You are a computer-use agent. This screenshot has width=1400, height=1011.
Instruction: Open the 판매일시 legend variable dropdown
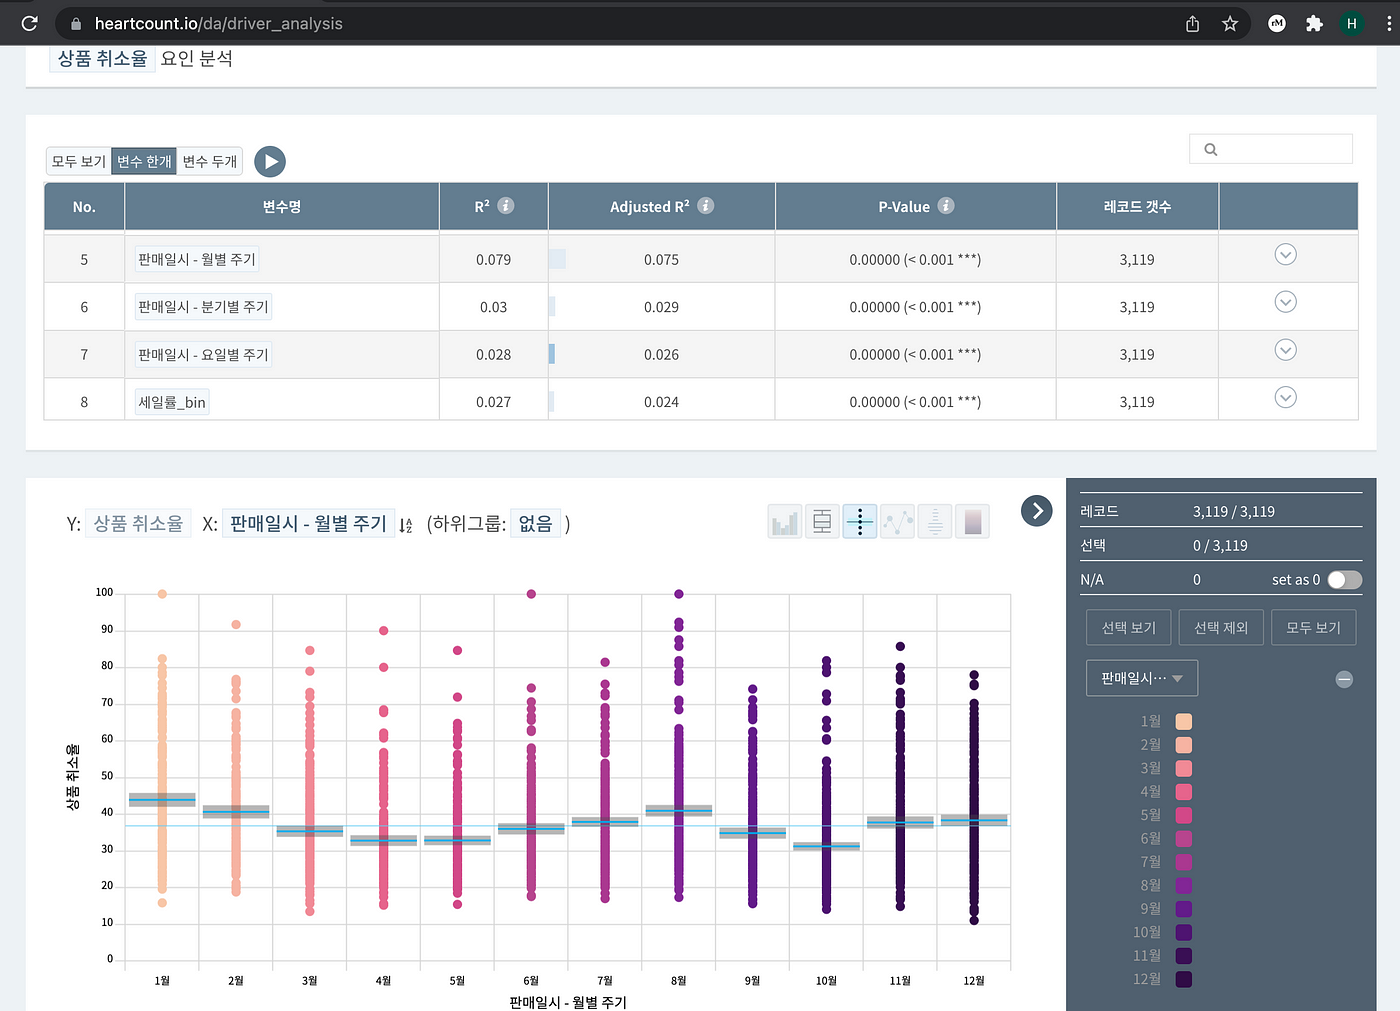[1142, 678]
